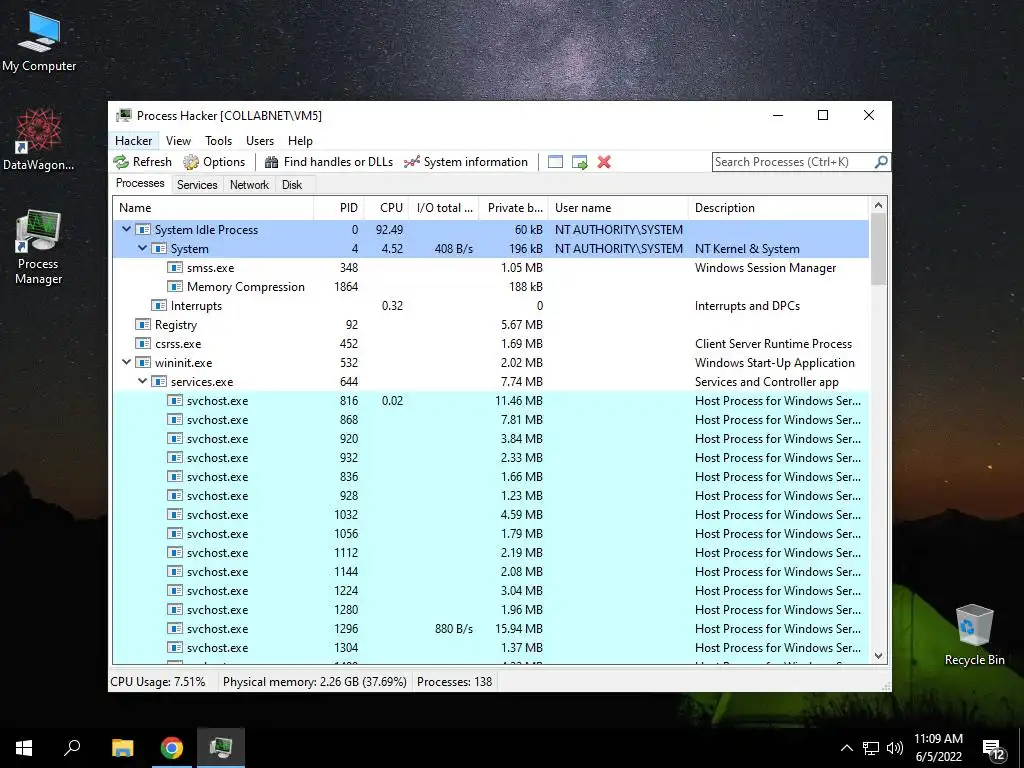Viewport: 1024px width, 768px height.
Task: Click the find window toolbar icon
Action: click(x=555, y=162)
